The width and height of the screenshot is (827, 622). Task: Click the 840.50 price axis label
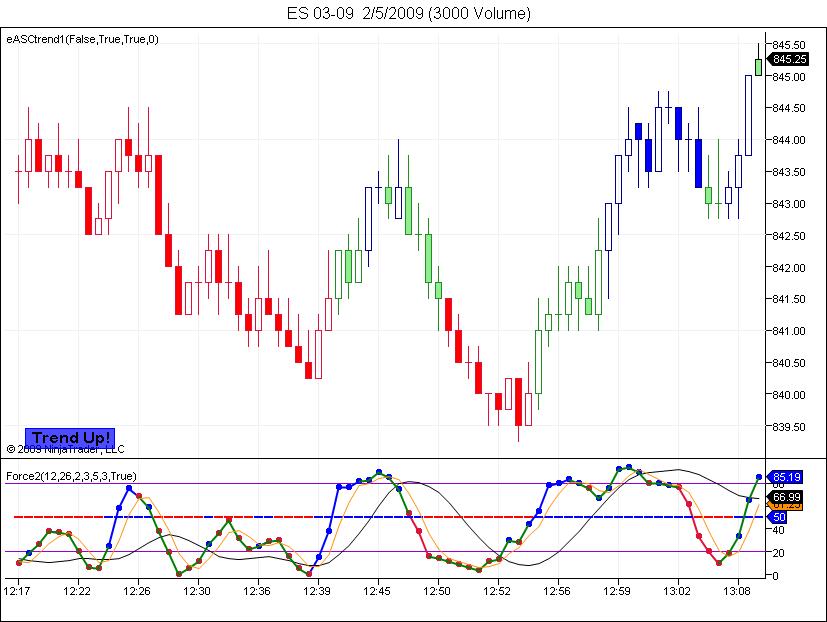click(788, 363)
